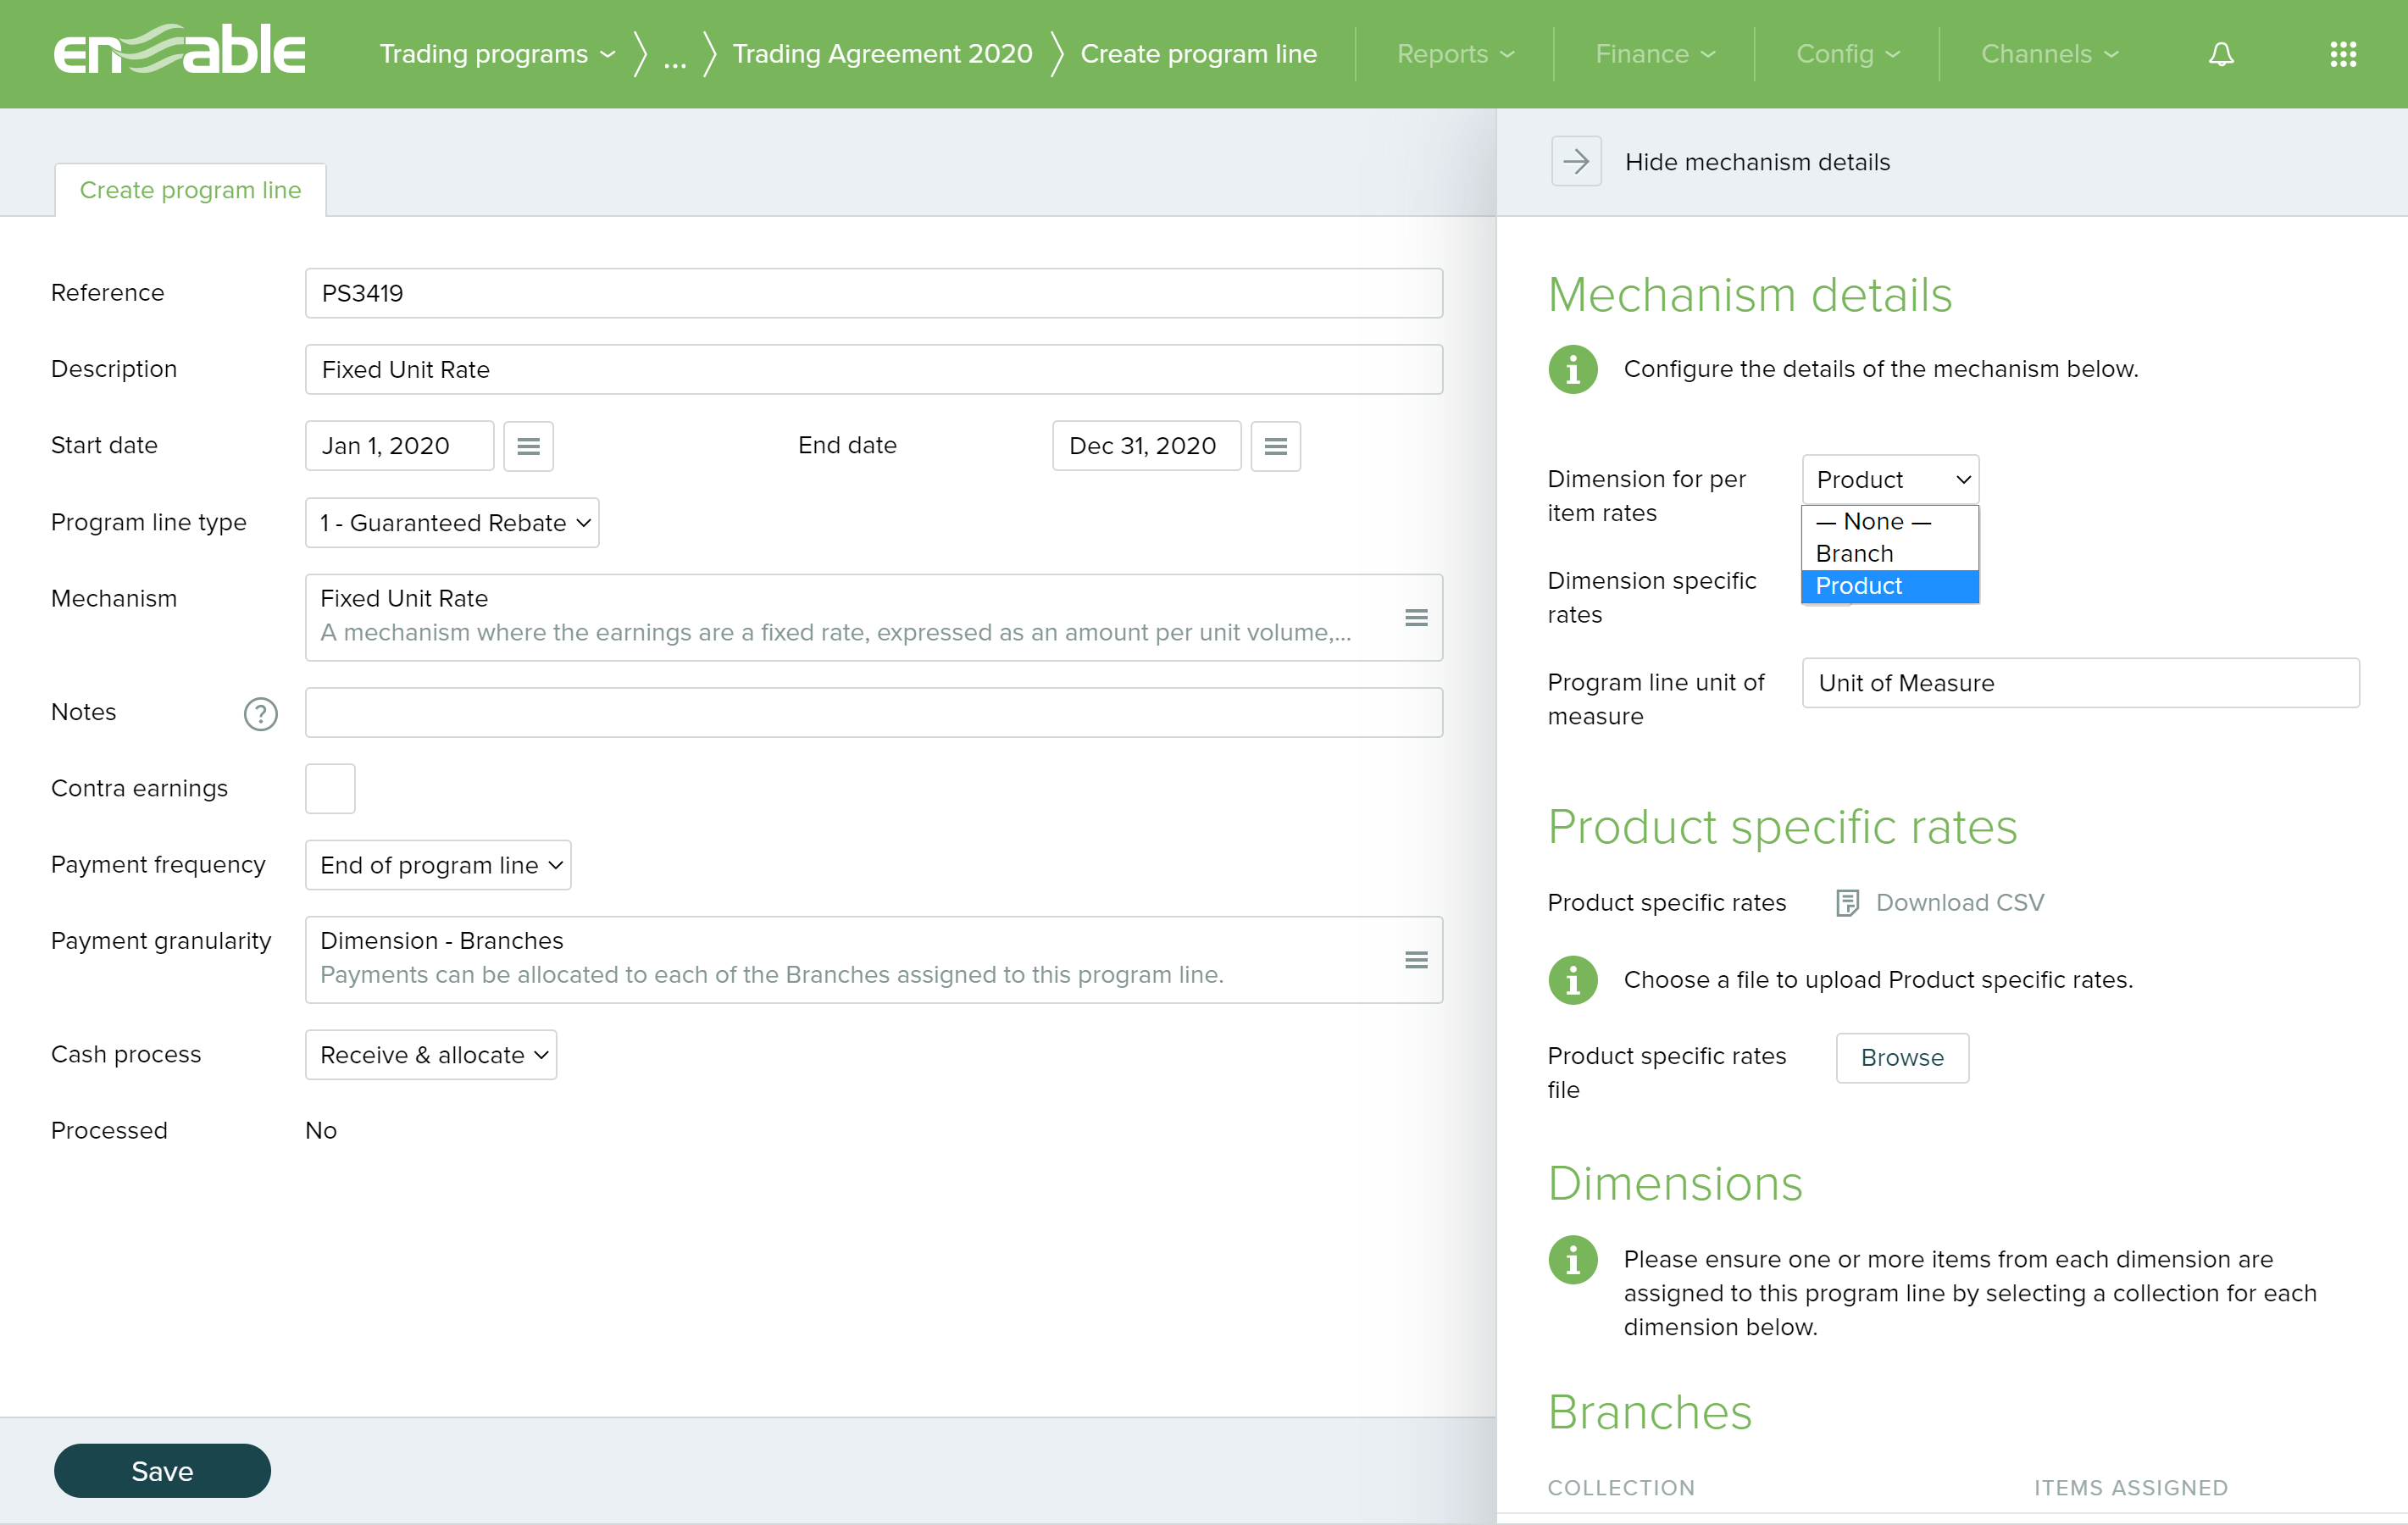The width and height of the screenshot is (2408, 1525).
Task: Click Browse for product specific rates file
Action: pos(1901,1057)
